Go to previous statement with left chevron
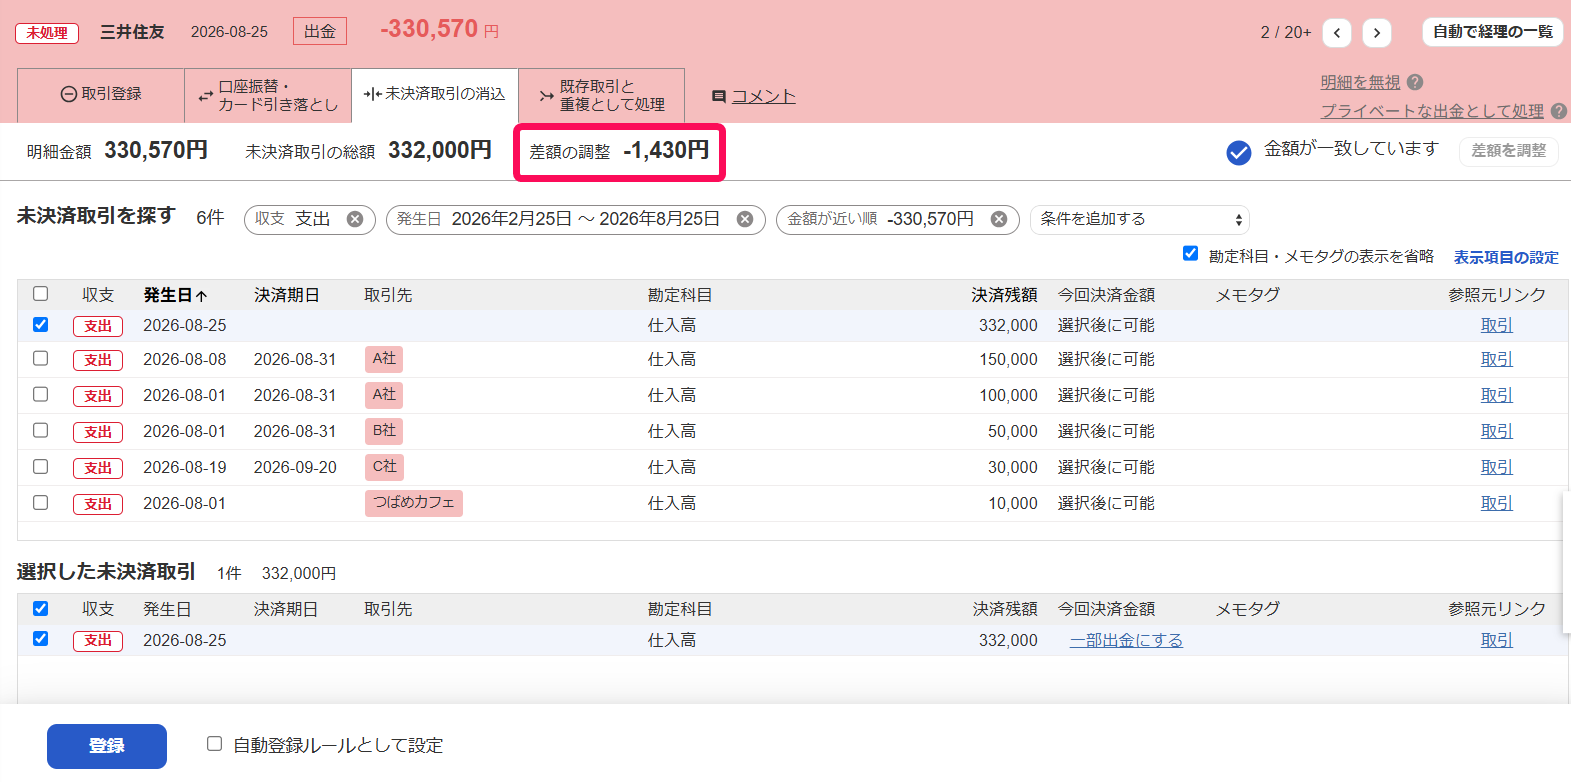This screenshot has height=782, width=1571. click(x=1336, y=33)
